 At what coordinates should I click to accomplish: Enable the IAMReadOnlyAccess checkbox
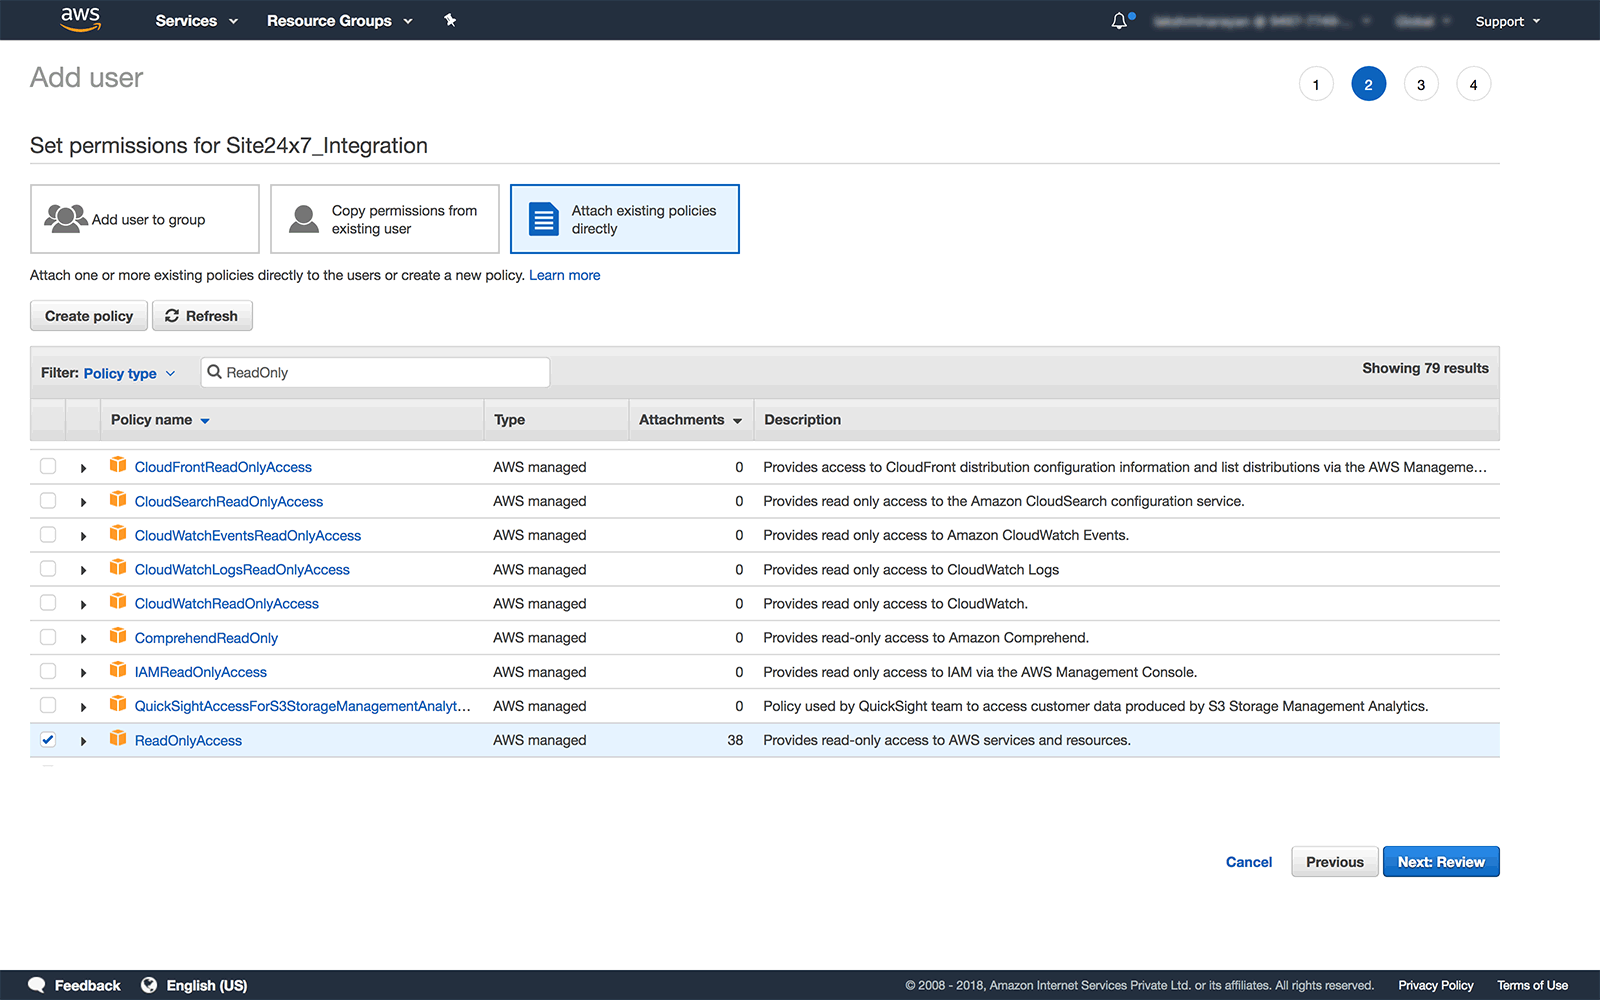pos(47,671)
